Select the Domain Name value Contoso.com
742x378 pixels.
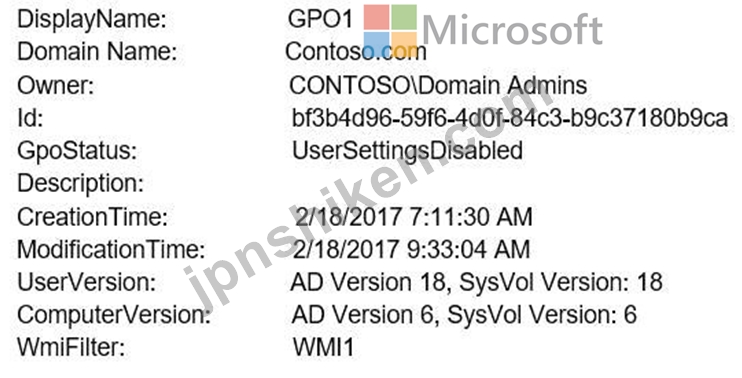click(x=356, y=51)
